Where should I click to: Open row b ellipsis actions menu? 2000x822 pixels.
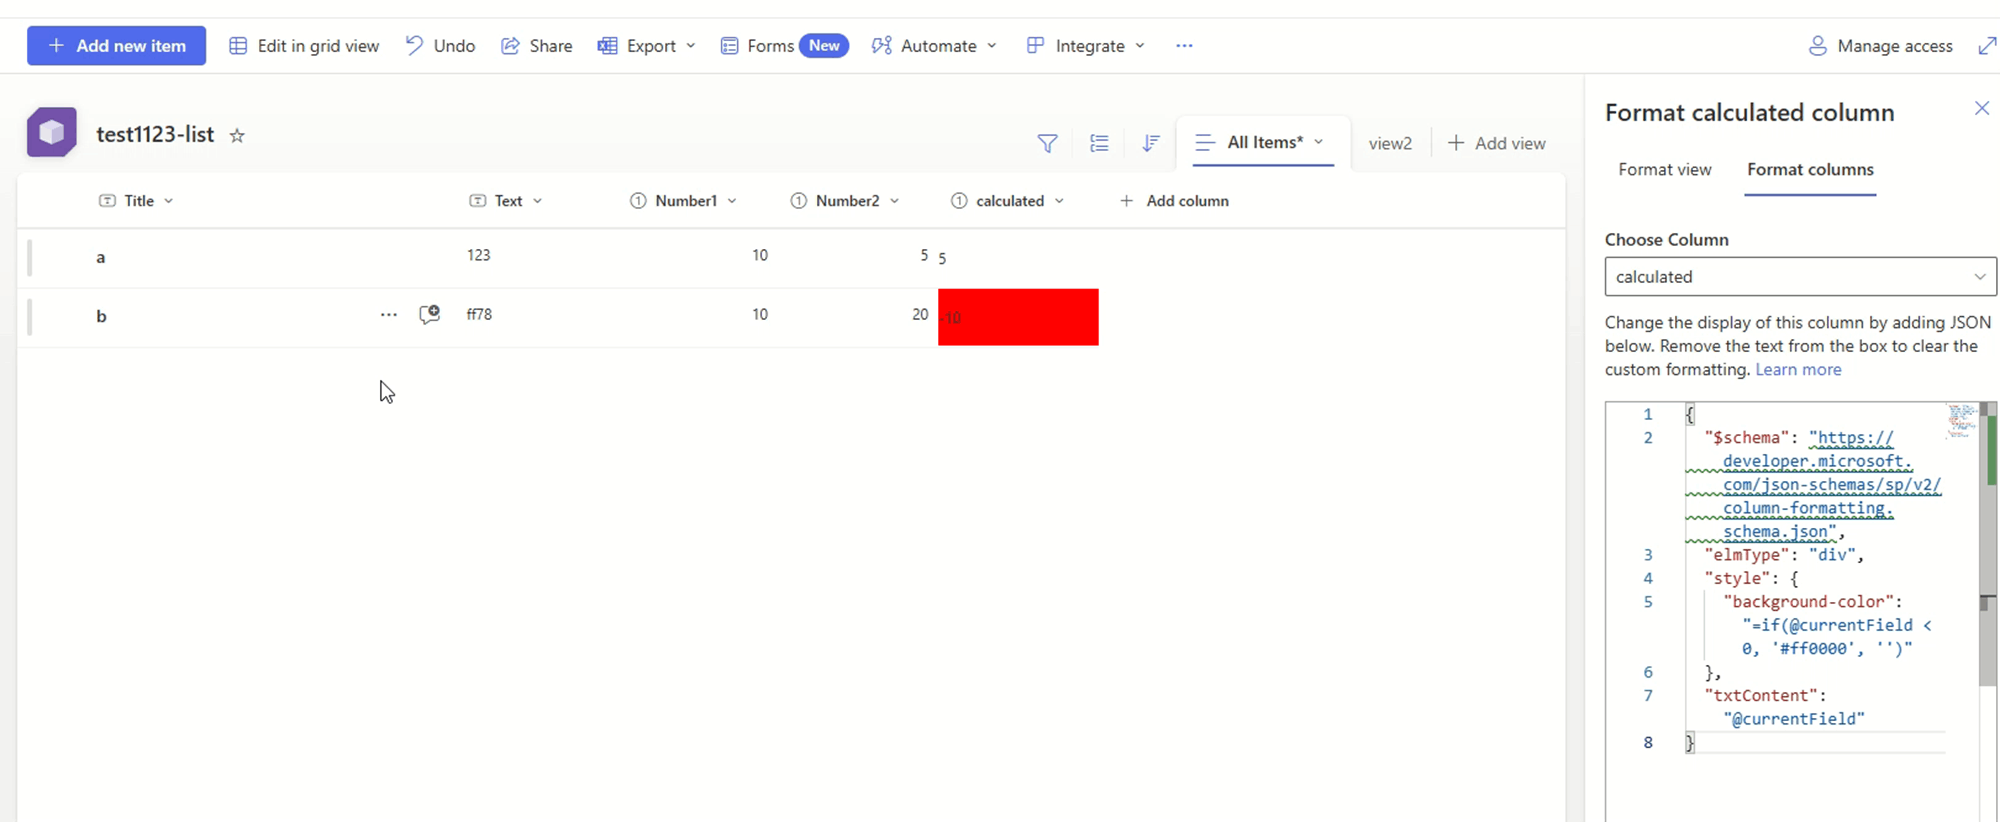389,315
